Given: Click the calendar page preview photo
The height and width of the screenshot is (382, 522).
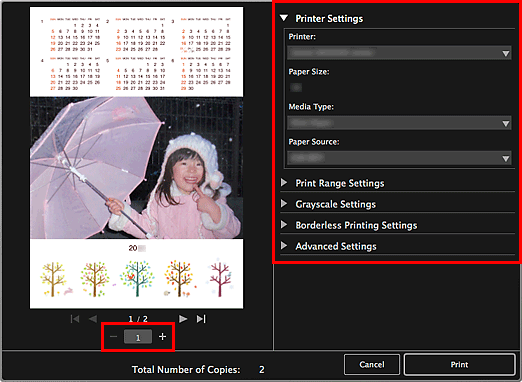Looking at the screenshot, I should tap(137, 168).
